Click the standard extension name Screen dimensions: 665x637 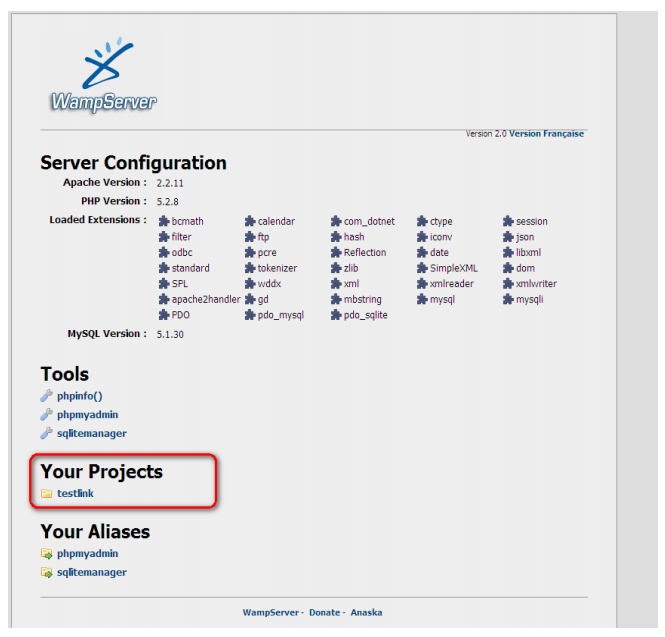tap(190, 268)
